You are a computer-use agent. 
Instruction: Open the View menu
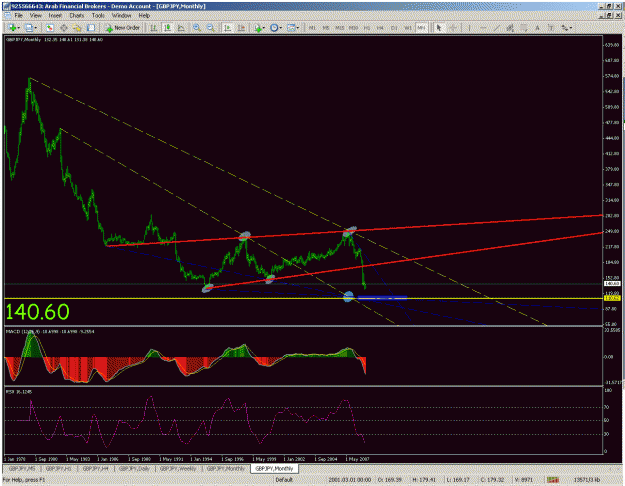35,16
